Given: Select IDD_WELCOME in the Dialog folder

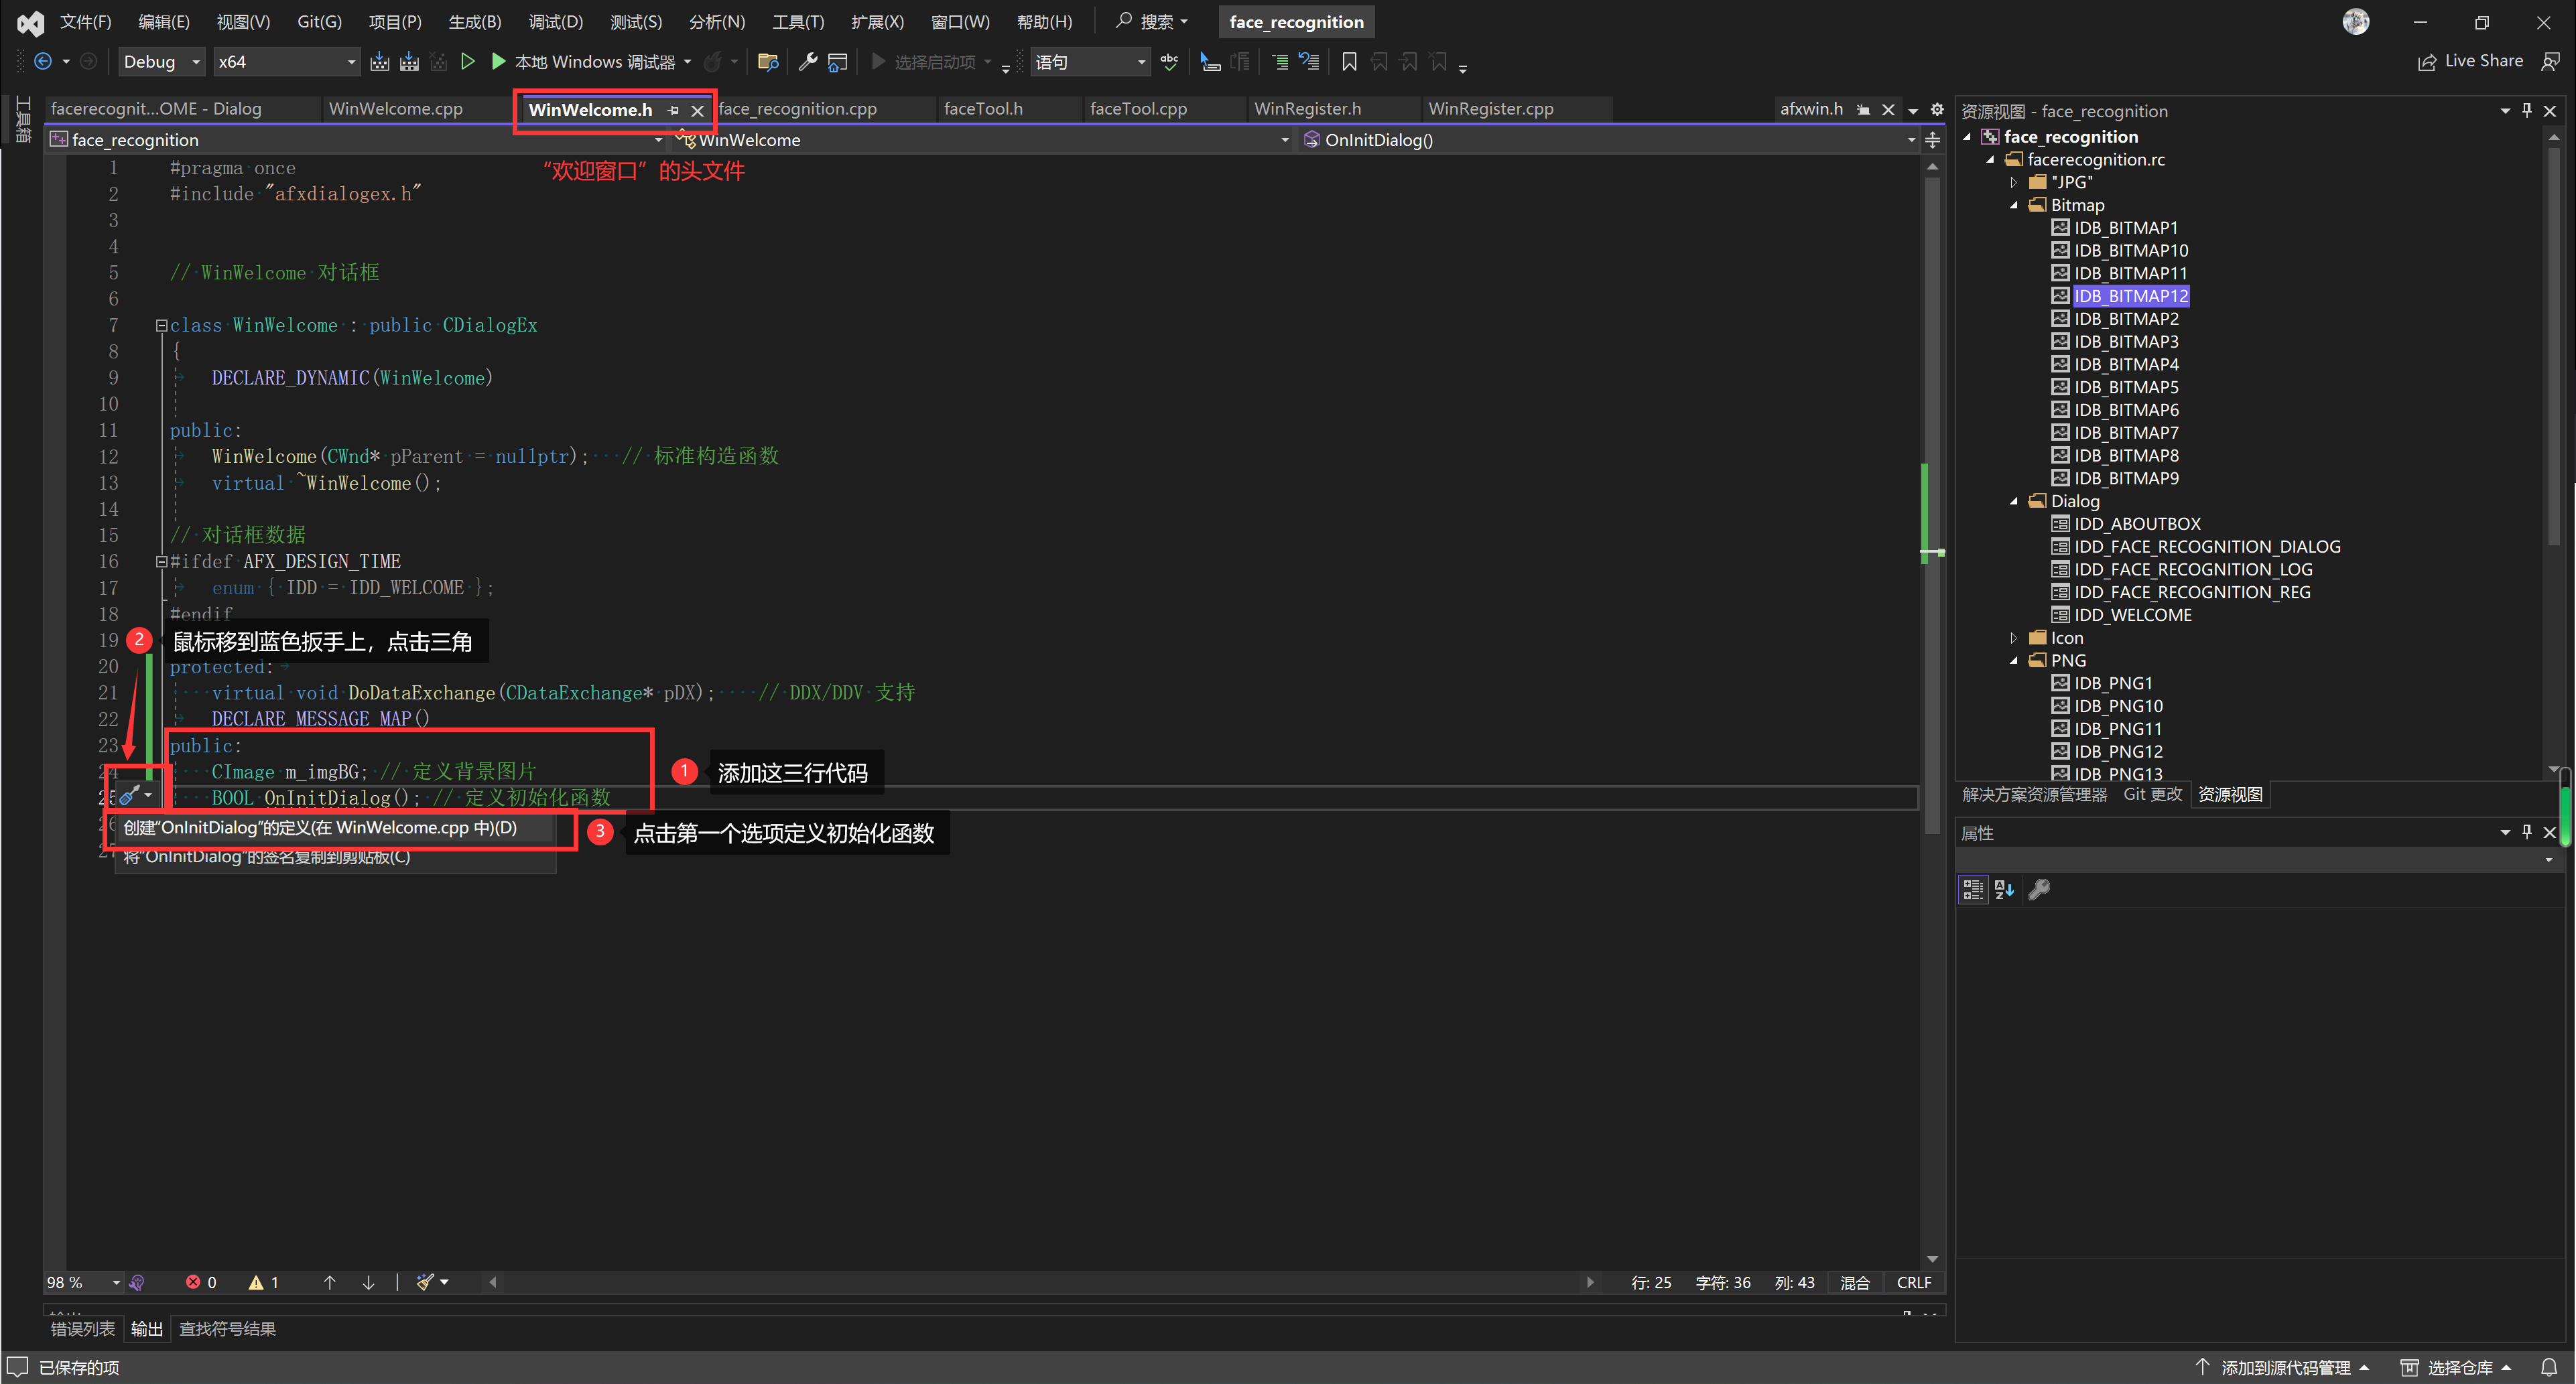Looking at the screenshot, I should [x=2132, y=615].
